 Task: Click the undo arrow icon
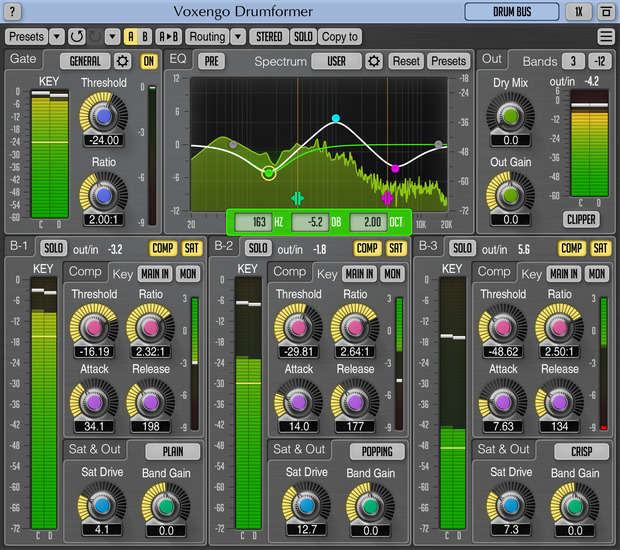pos(76,37)
